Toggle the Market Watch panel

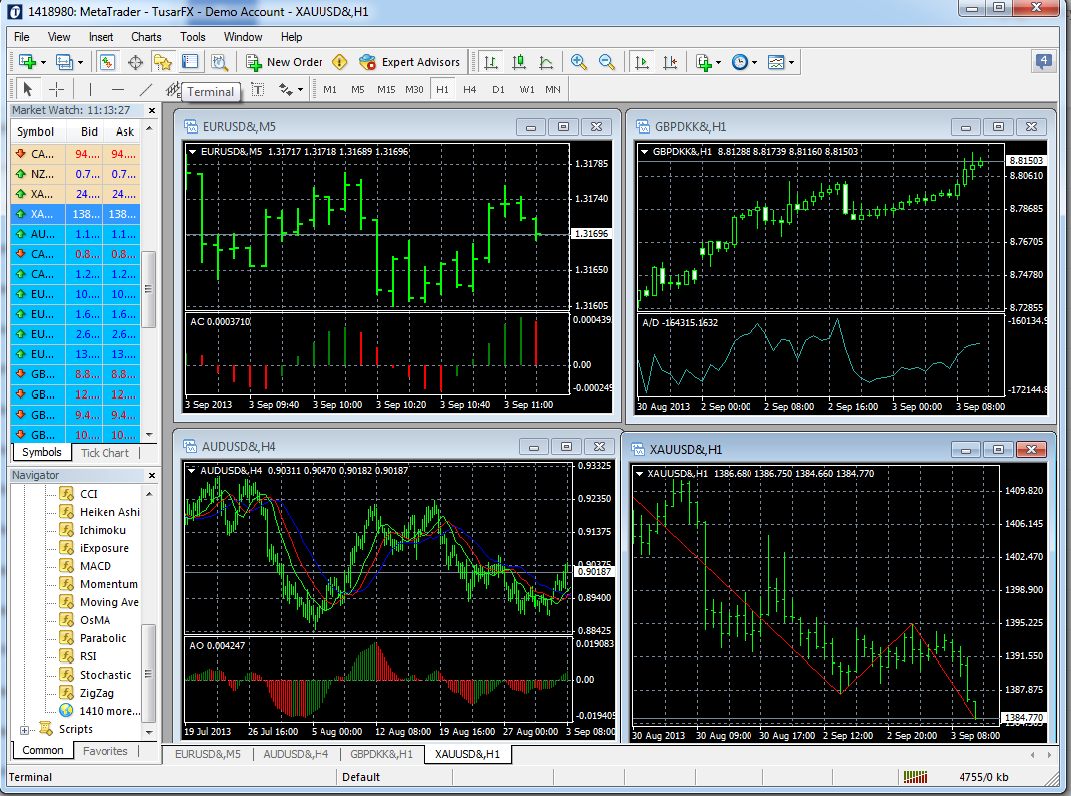(106, 62)
